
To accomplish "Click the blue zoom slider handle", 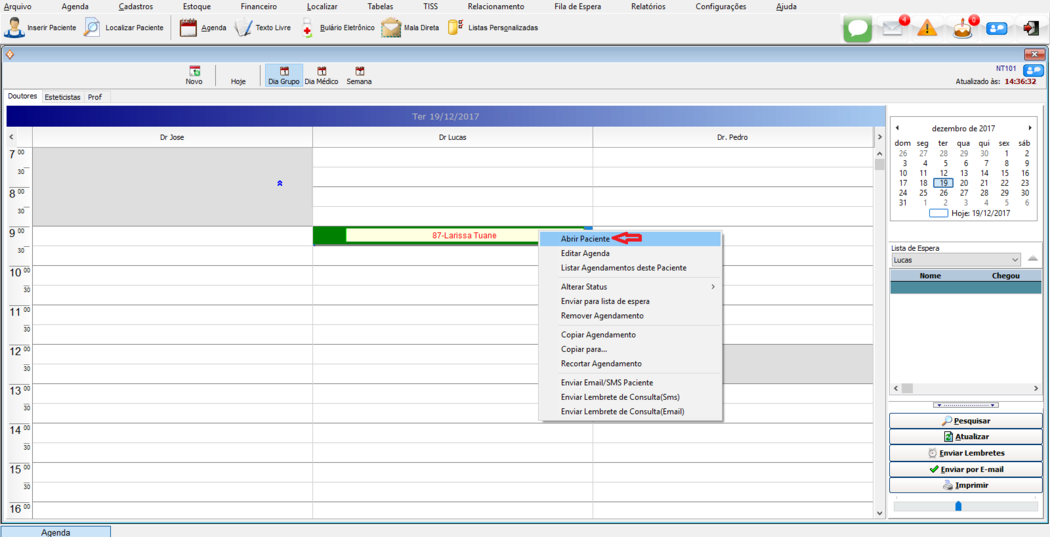I will click(958, 506).
